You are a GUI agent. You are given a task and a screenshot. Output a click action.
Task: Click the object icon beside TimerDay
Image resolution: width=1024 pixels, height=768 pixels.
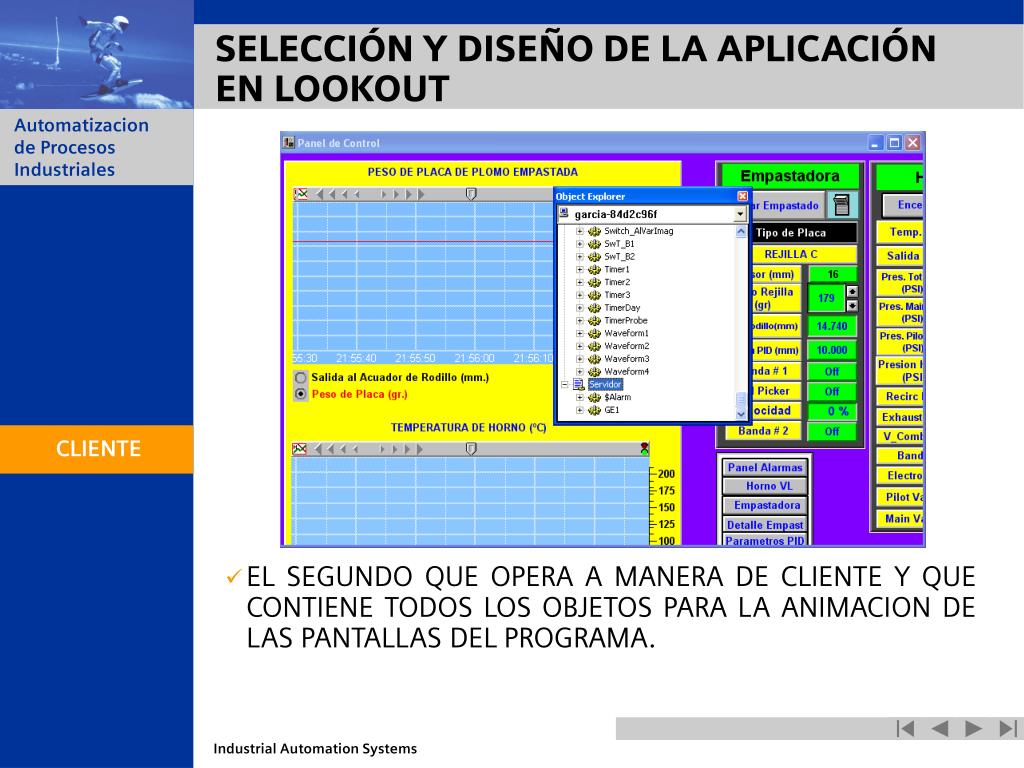pyautogui.click(x=594, y=308)
